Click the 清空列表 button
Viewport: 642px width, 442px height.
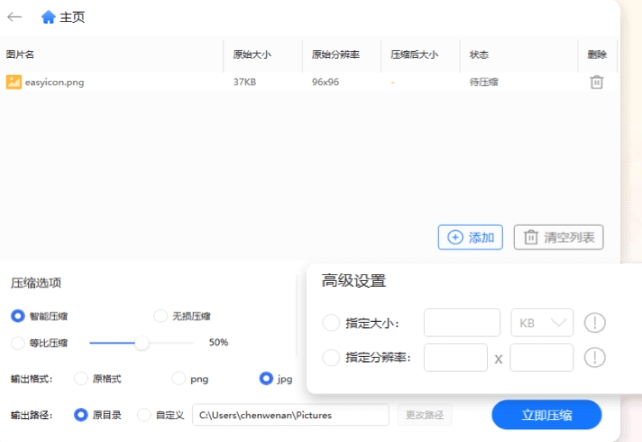559,237
